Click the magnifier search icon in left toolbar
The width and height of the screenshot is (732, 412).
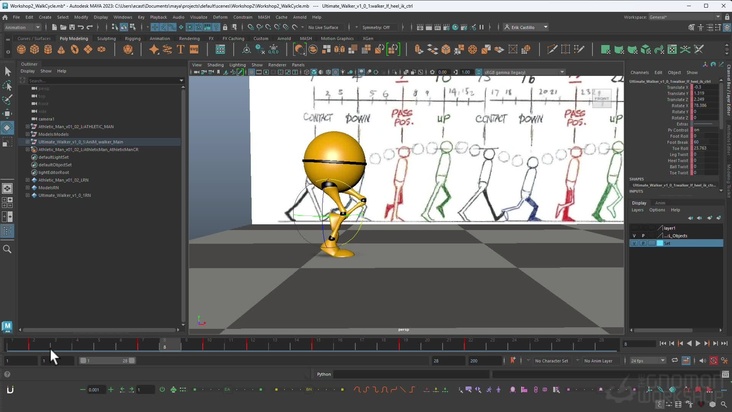pos(7,250)
